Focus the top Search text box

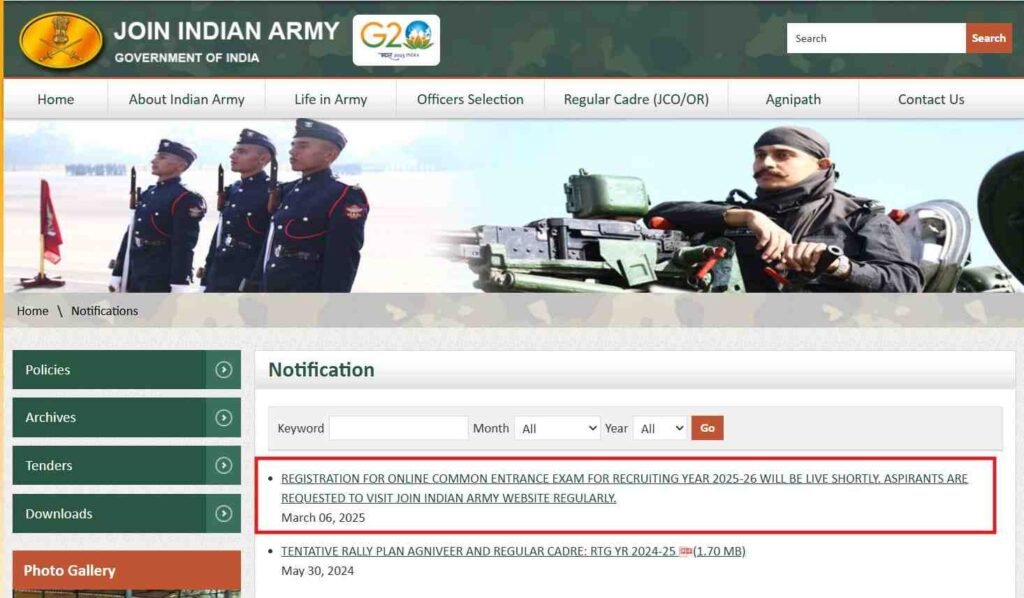coord(876,38)
